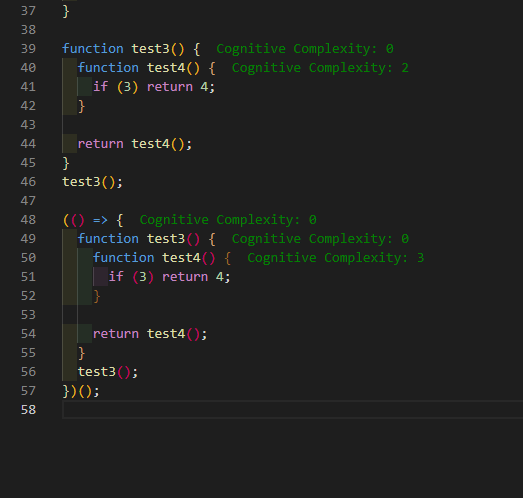
Task: Click the '})();' text on line 57
Action: [81, 391]
